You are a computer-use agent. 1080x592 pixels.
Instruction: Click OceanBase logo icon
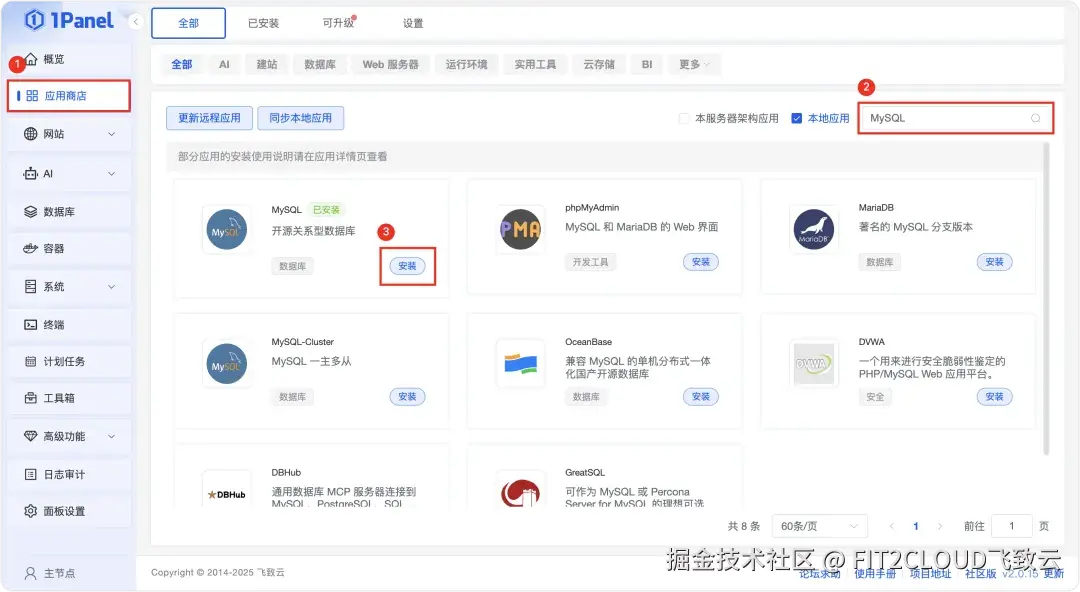click(x=520, y=363)
